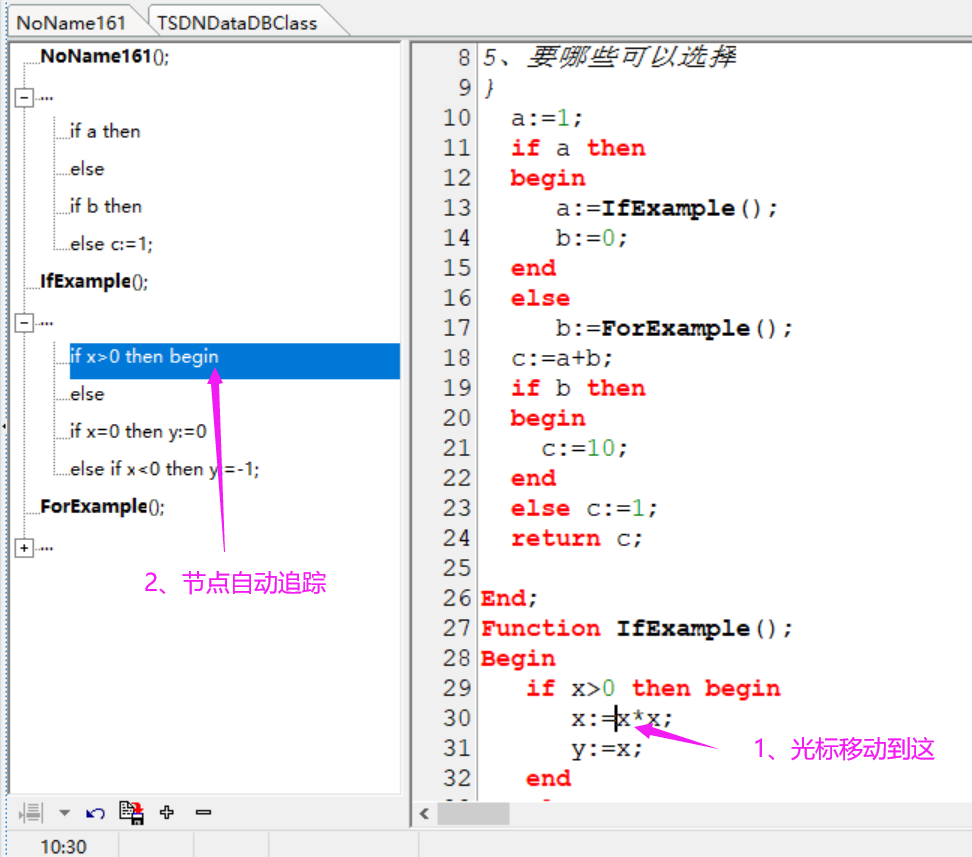Switch to the NoName161 tab
The width and height of the screenshot is (972, 857).
click(71, 23)
